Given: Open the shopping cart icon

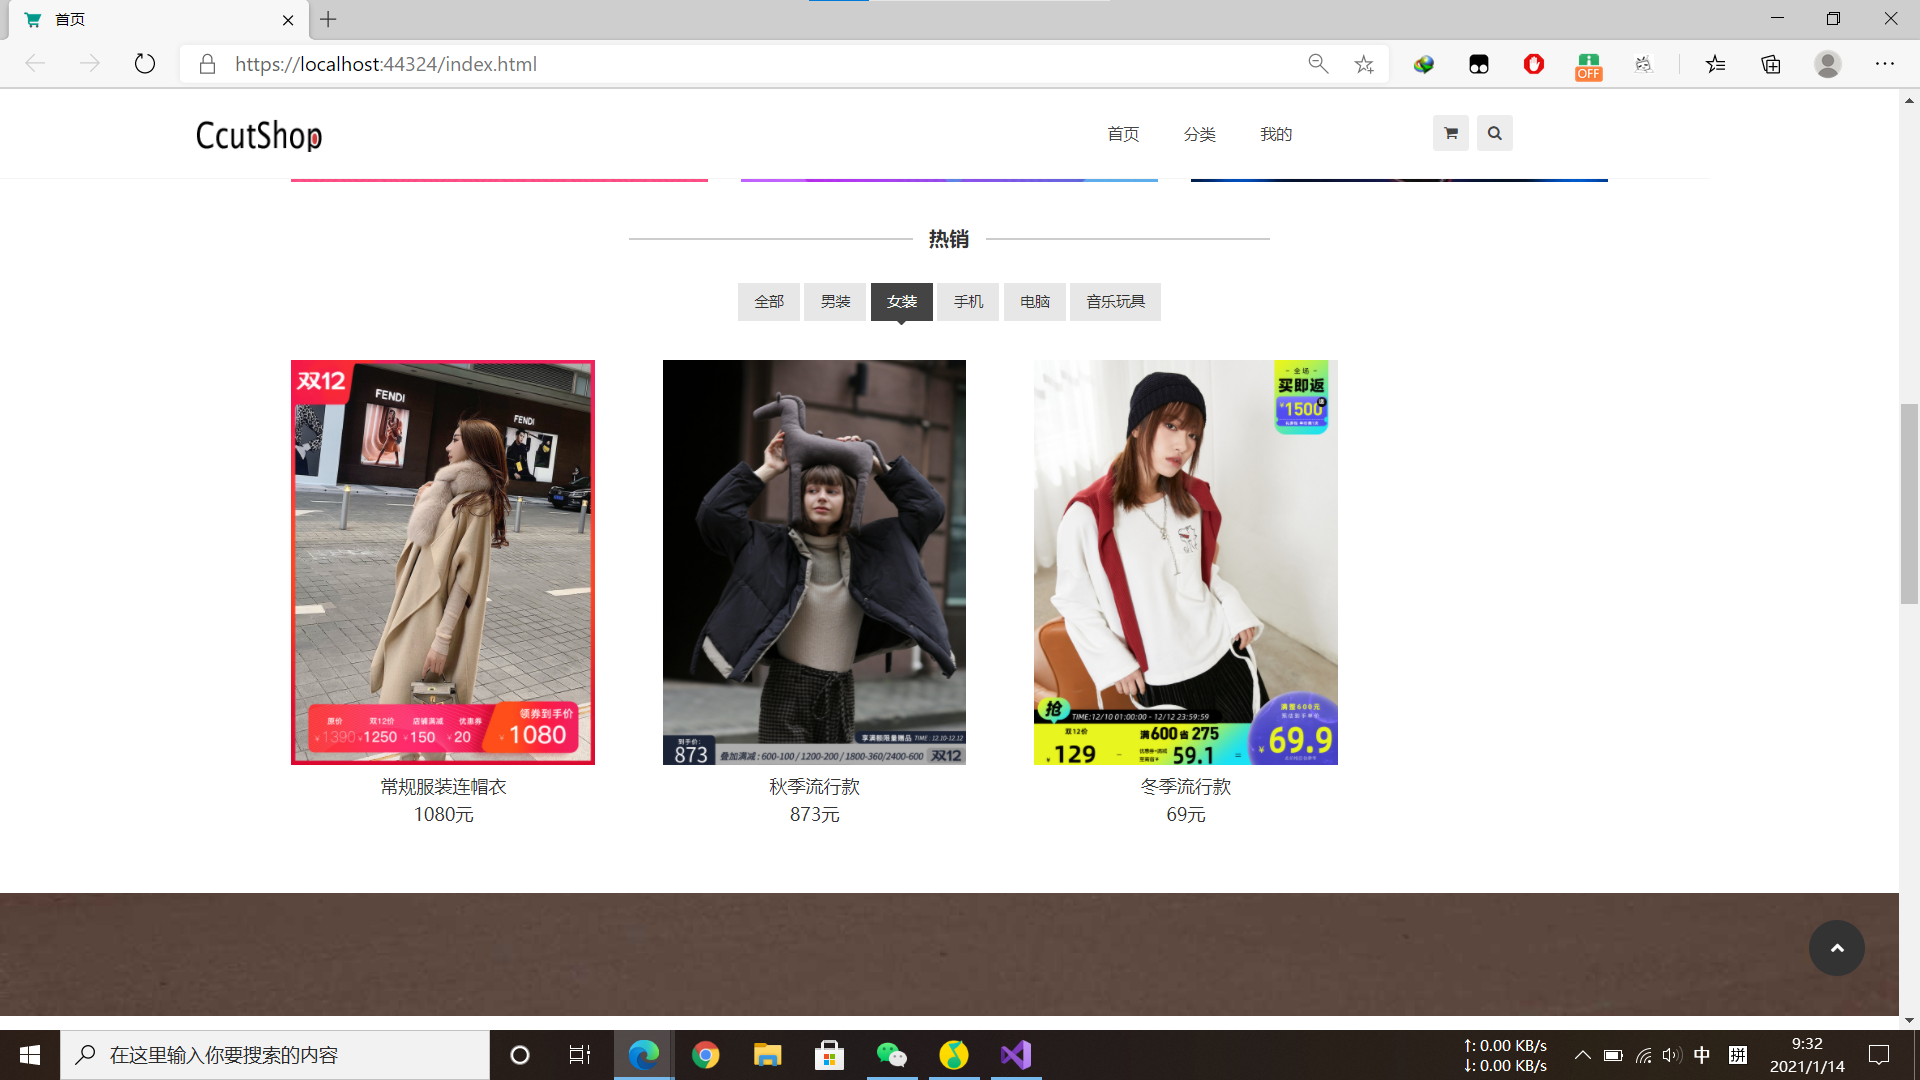Looking at the screenshot, I should 1450,133.
